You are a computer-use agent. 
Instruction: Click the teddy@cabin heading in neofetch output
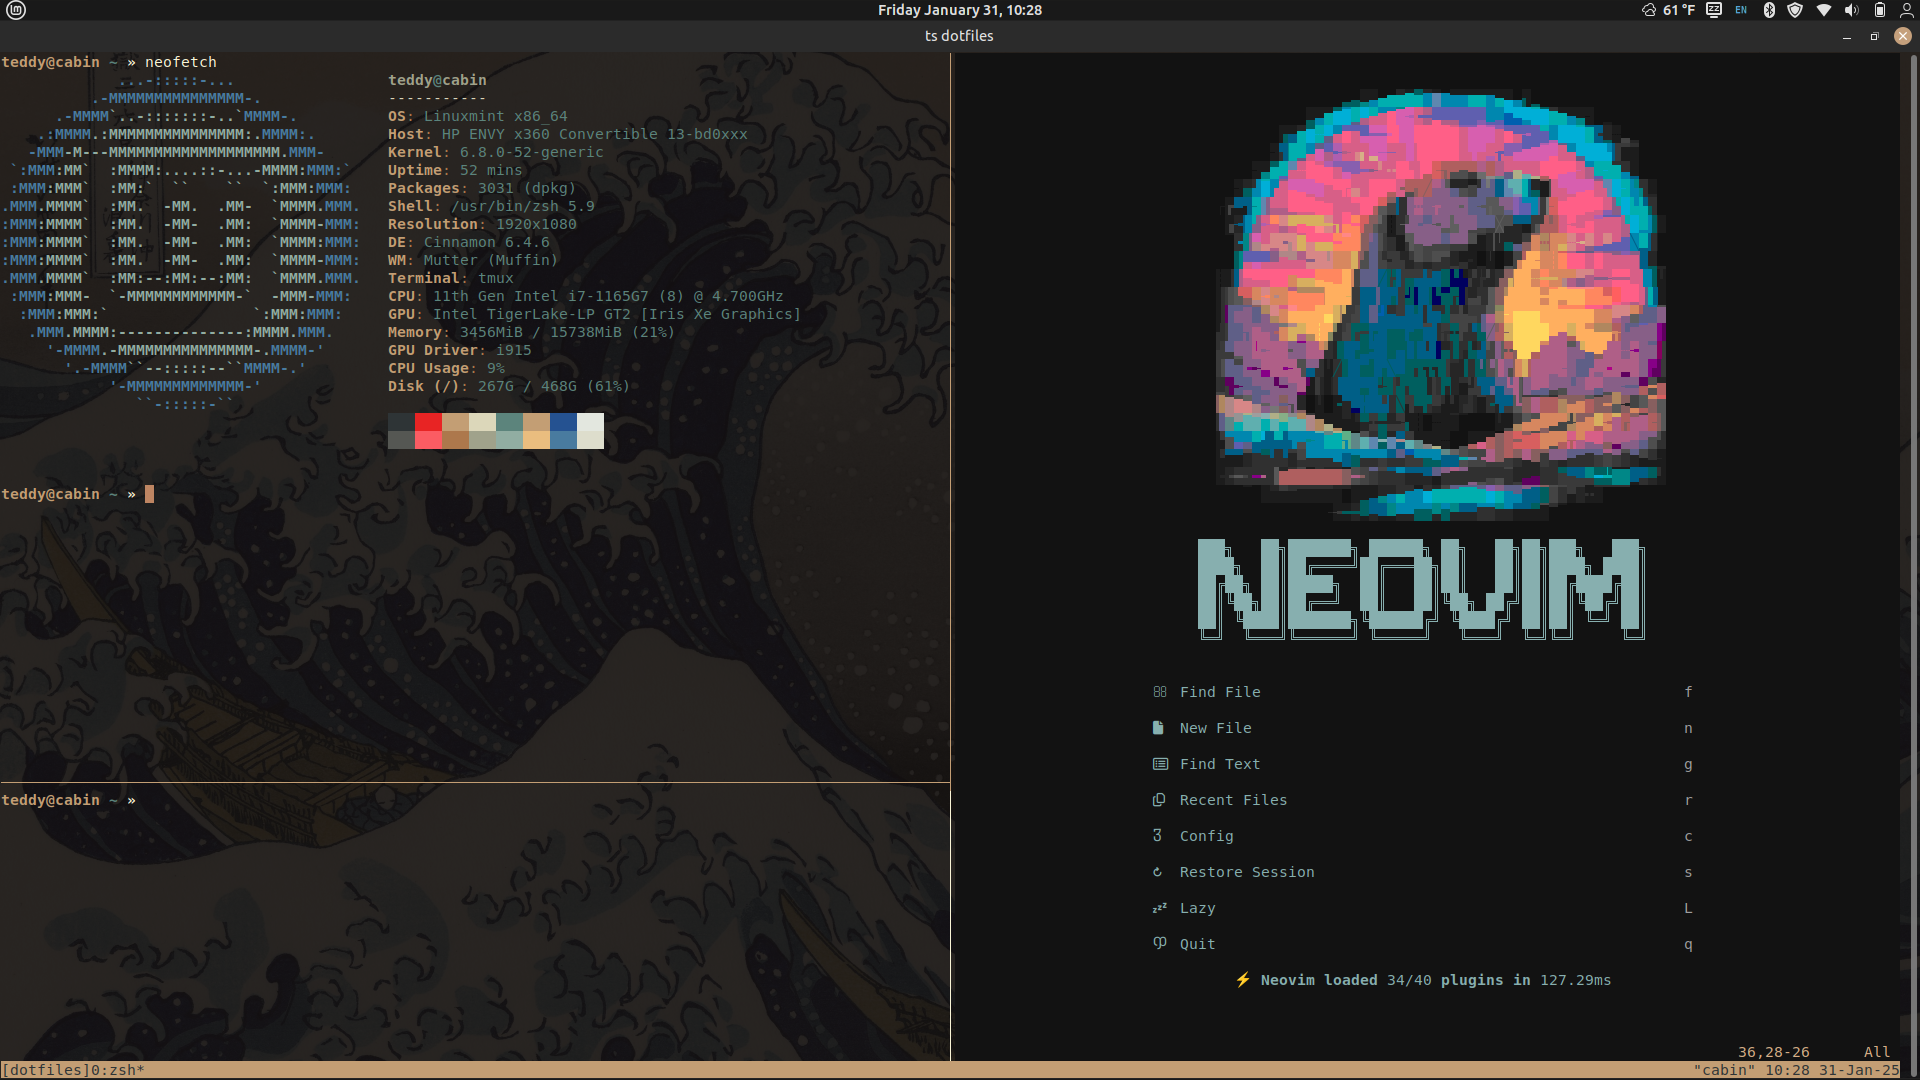tap(437, 80)
